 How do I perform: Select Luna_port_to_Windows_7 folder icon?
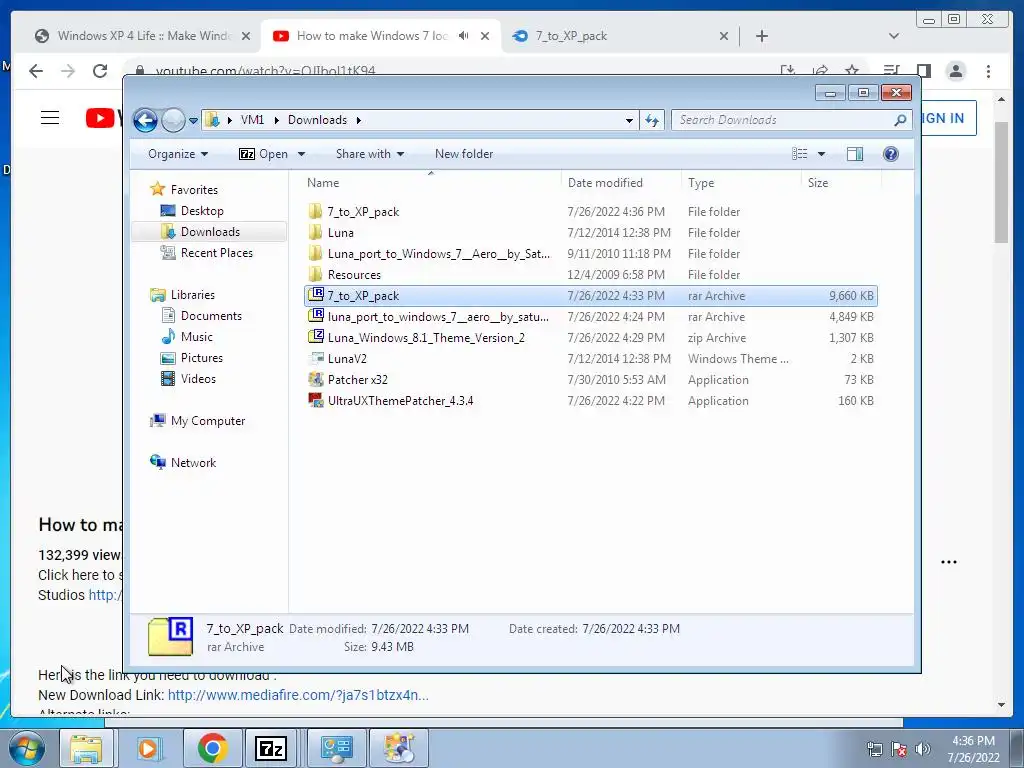tap(315, 253)
